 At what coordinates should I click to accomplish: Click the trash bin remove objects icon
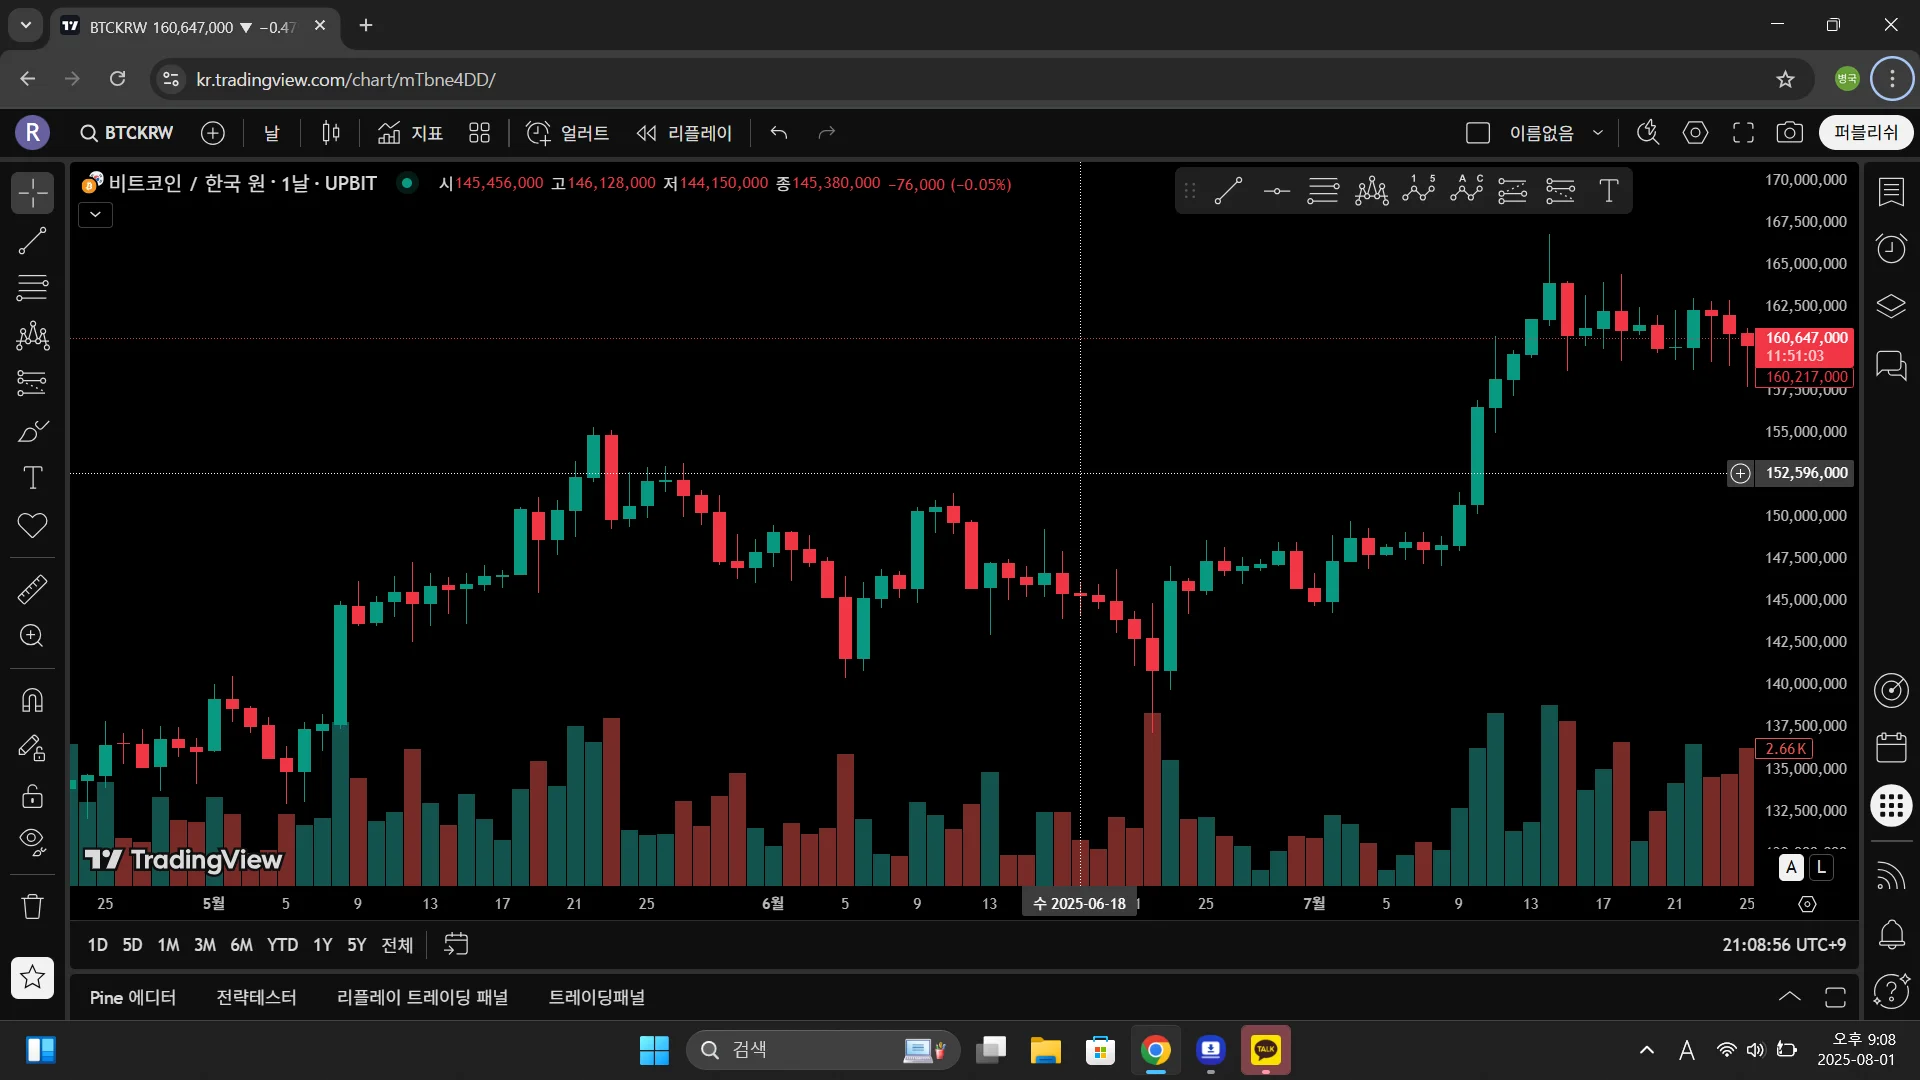[x=32, y=906]
